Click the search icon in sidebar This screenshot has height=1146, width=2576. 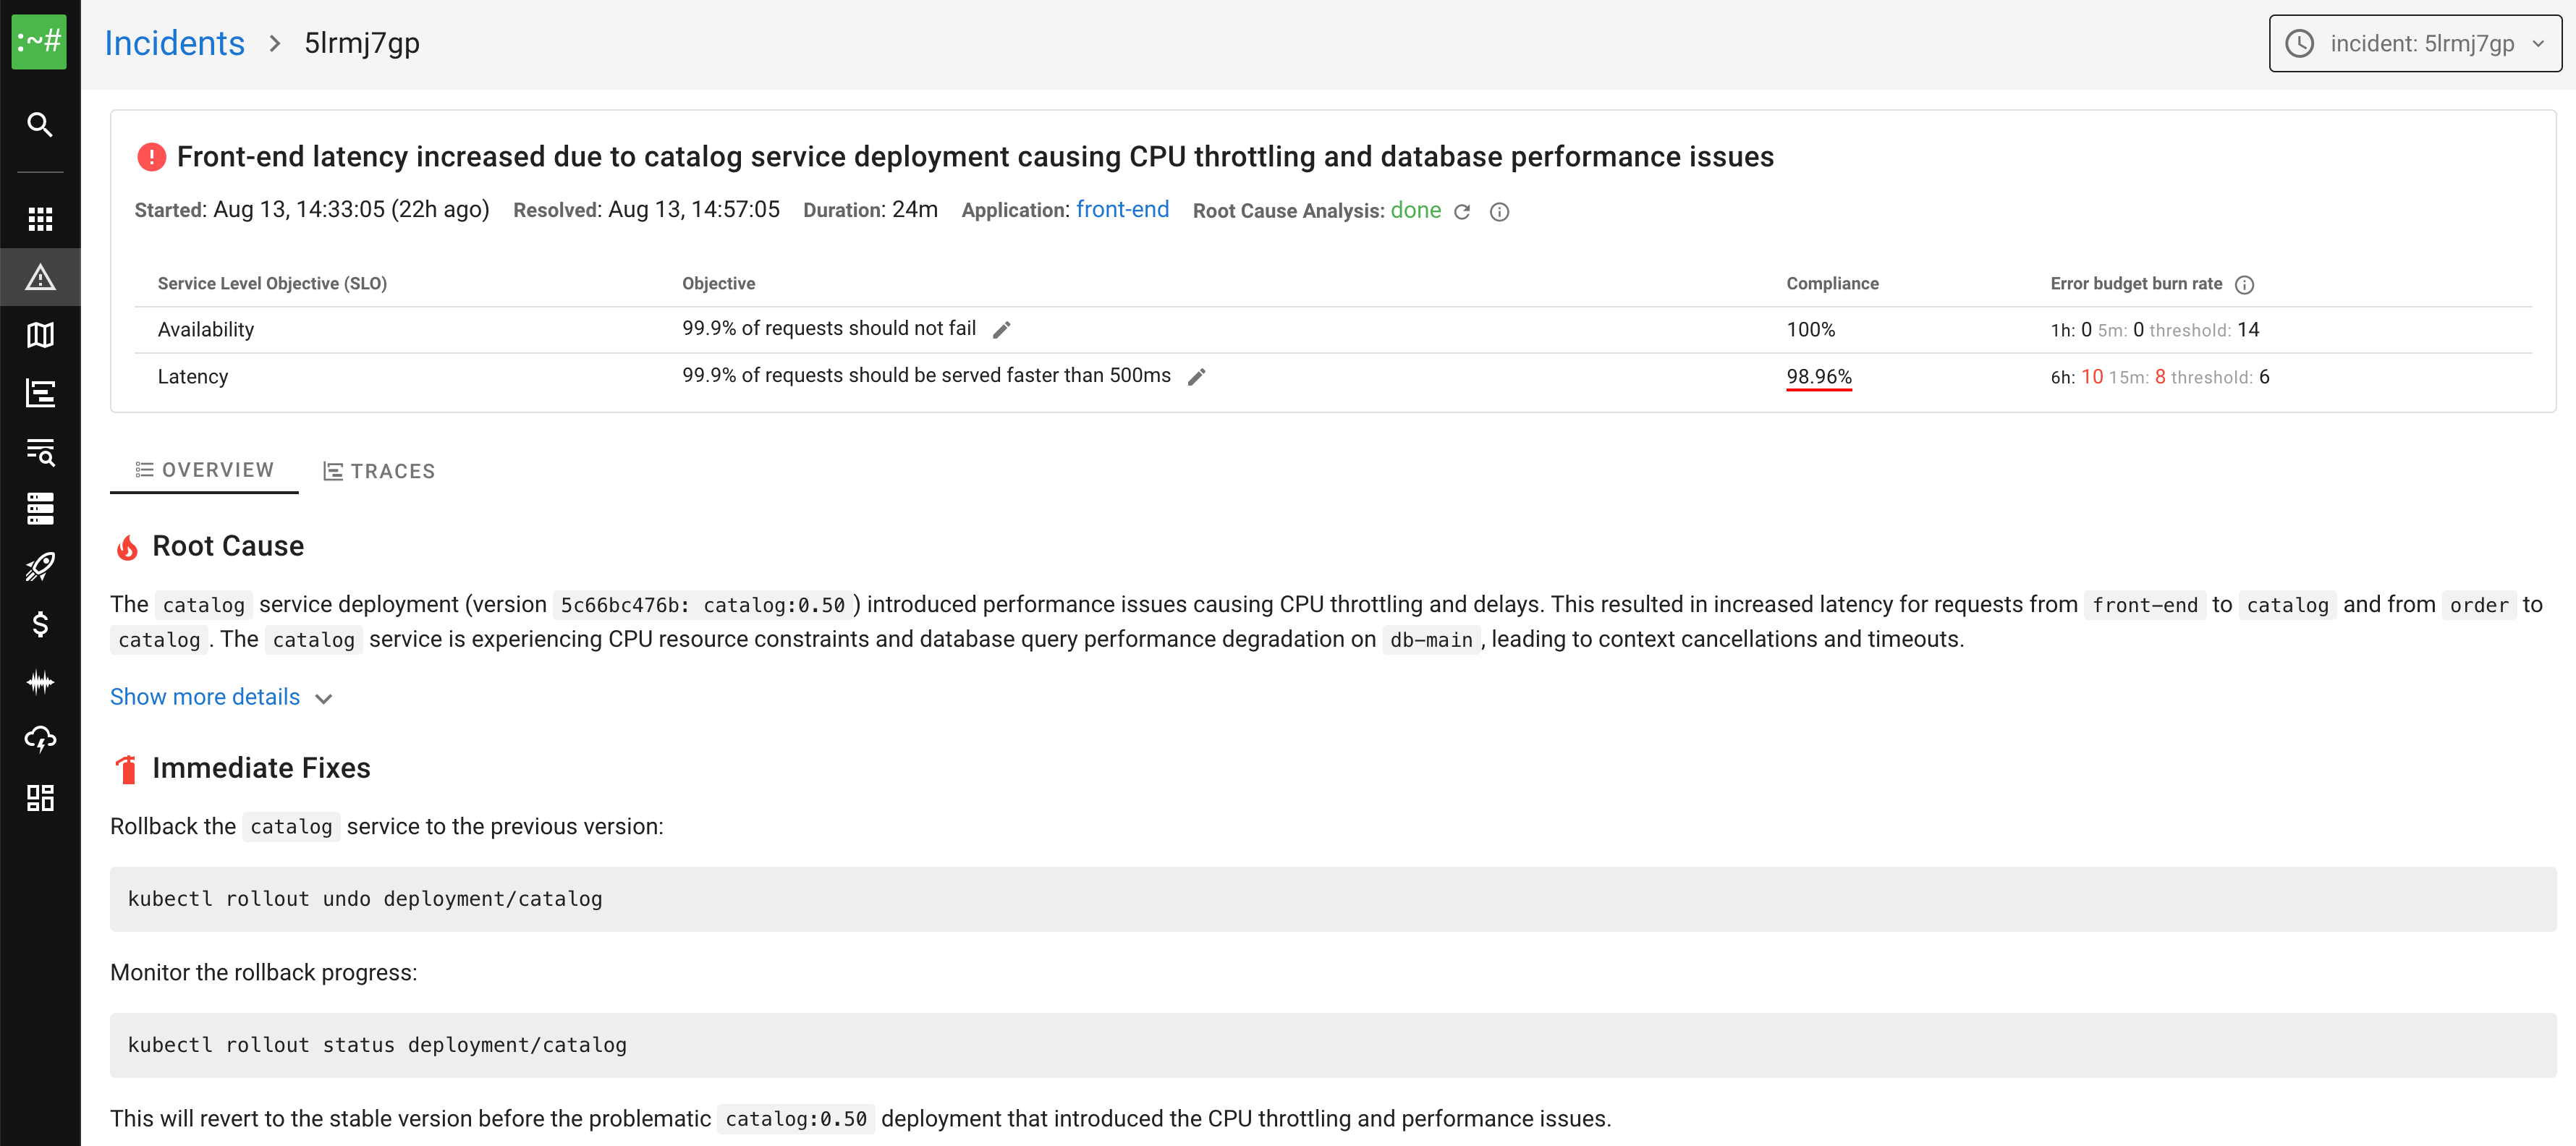click(x=40, y=124)
